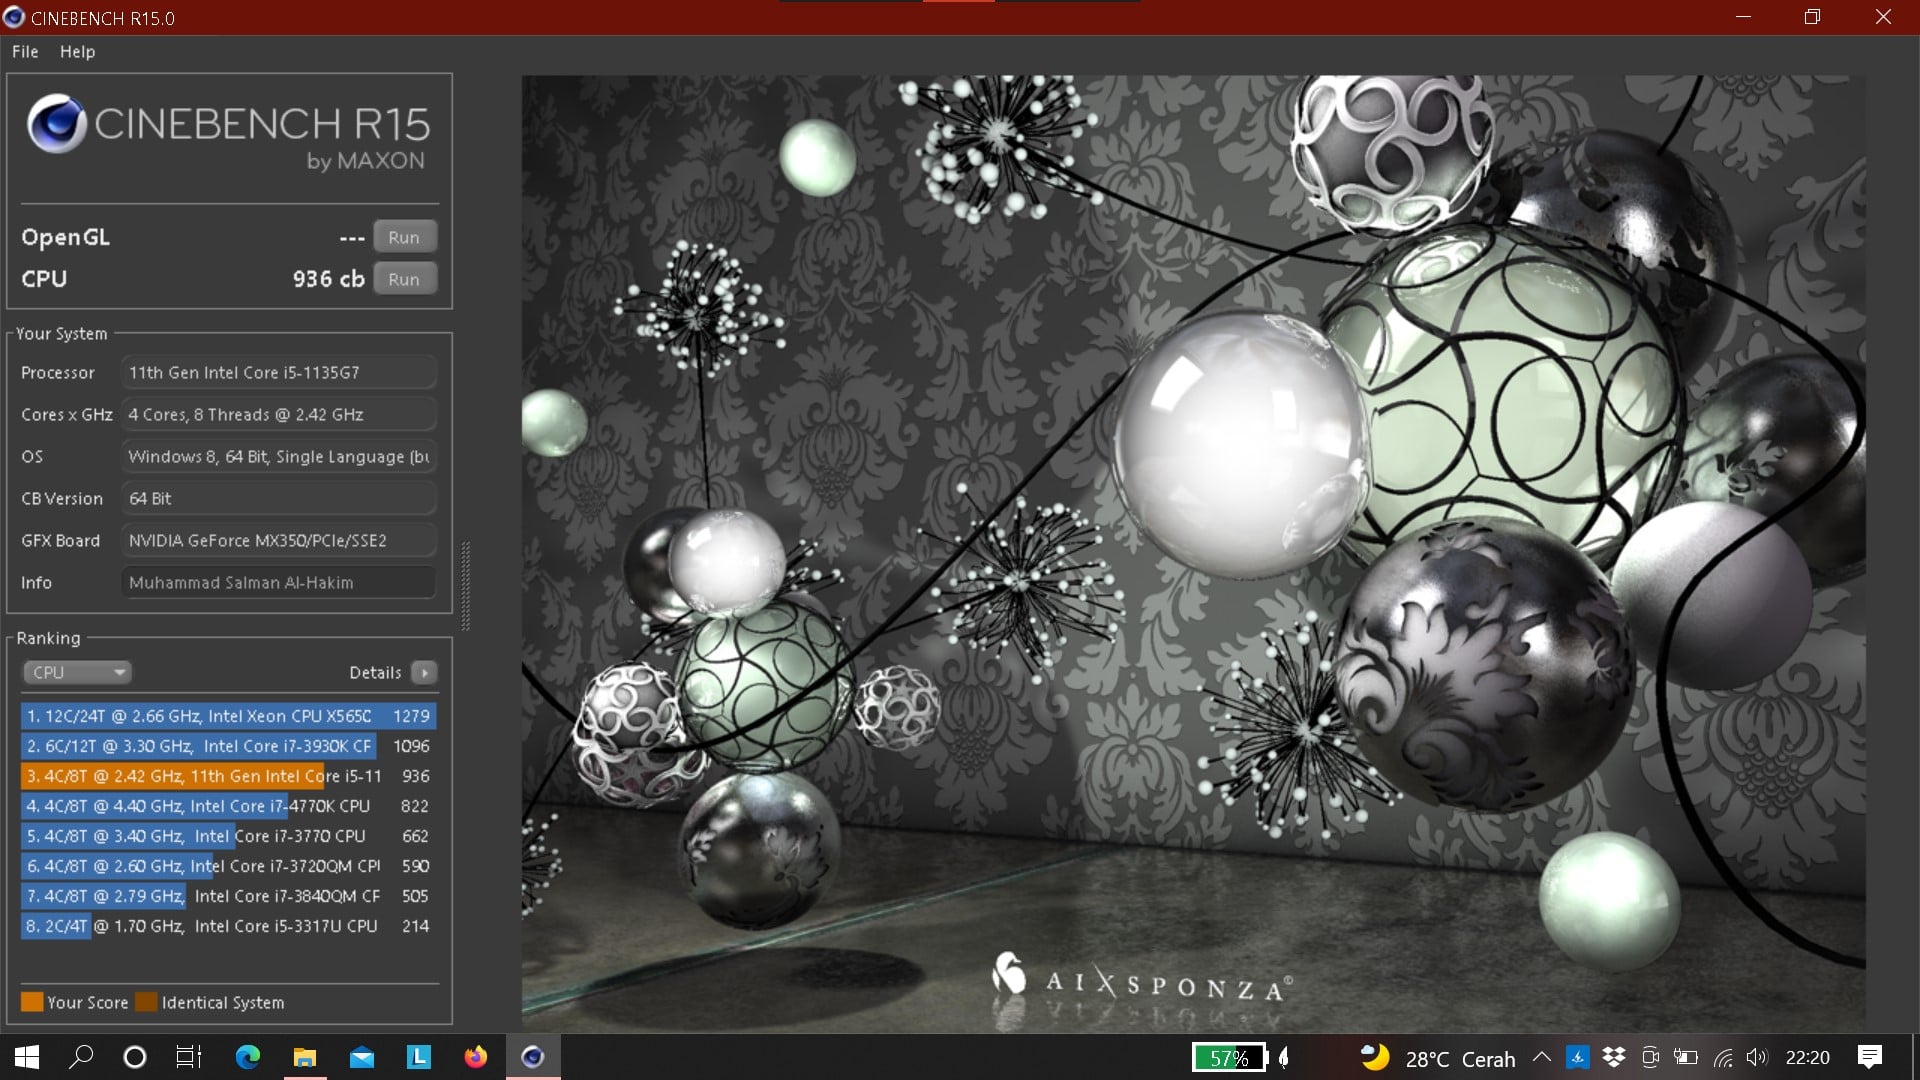Viewport: 1920px width, 1080px height.
Task: Click the OS information field
Action: [279, 456]
